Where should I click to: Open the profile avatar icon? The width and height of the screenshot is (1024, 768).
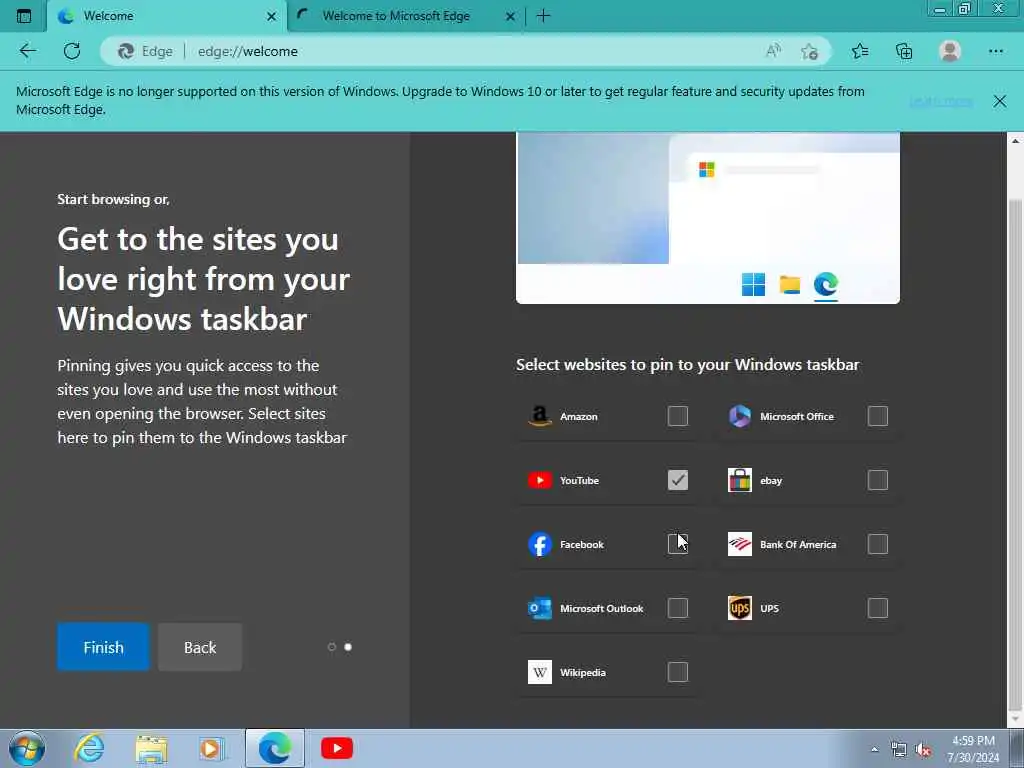coord(950,51)
